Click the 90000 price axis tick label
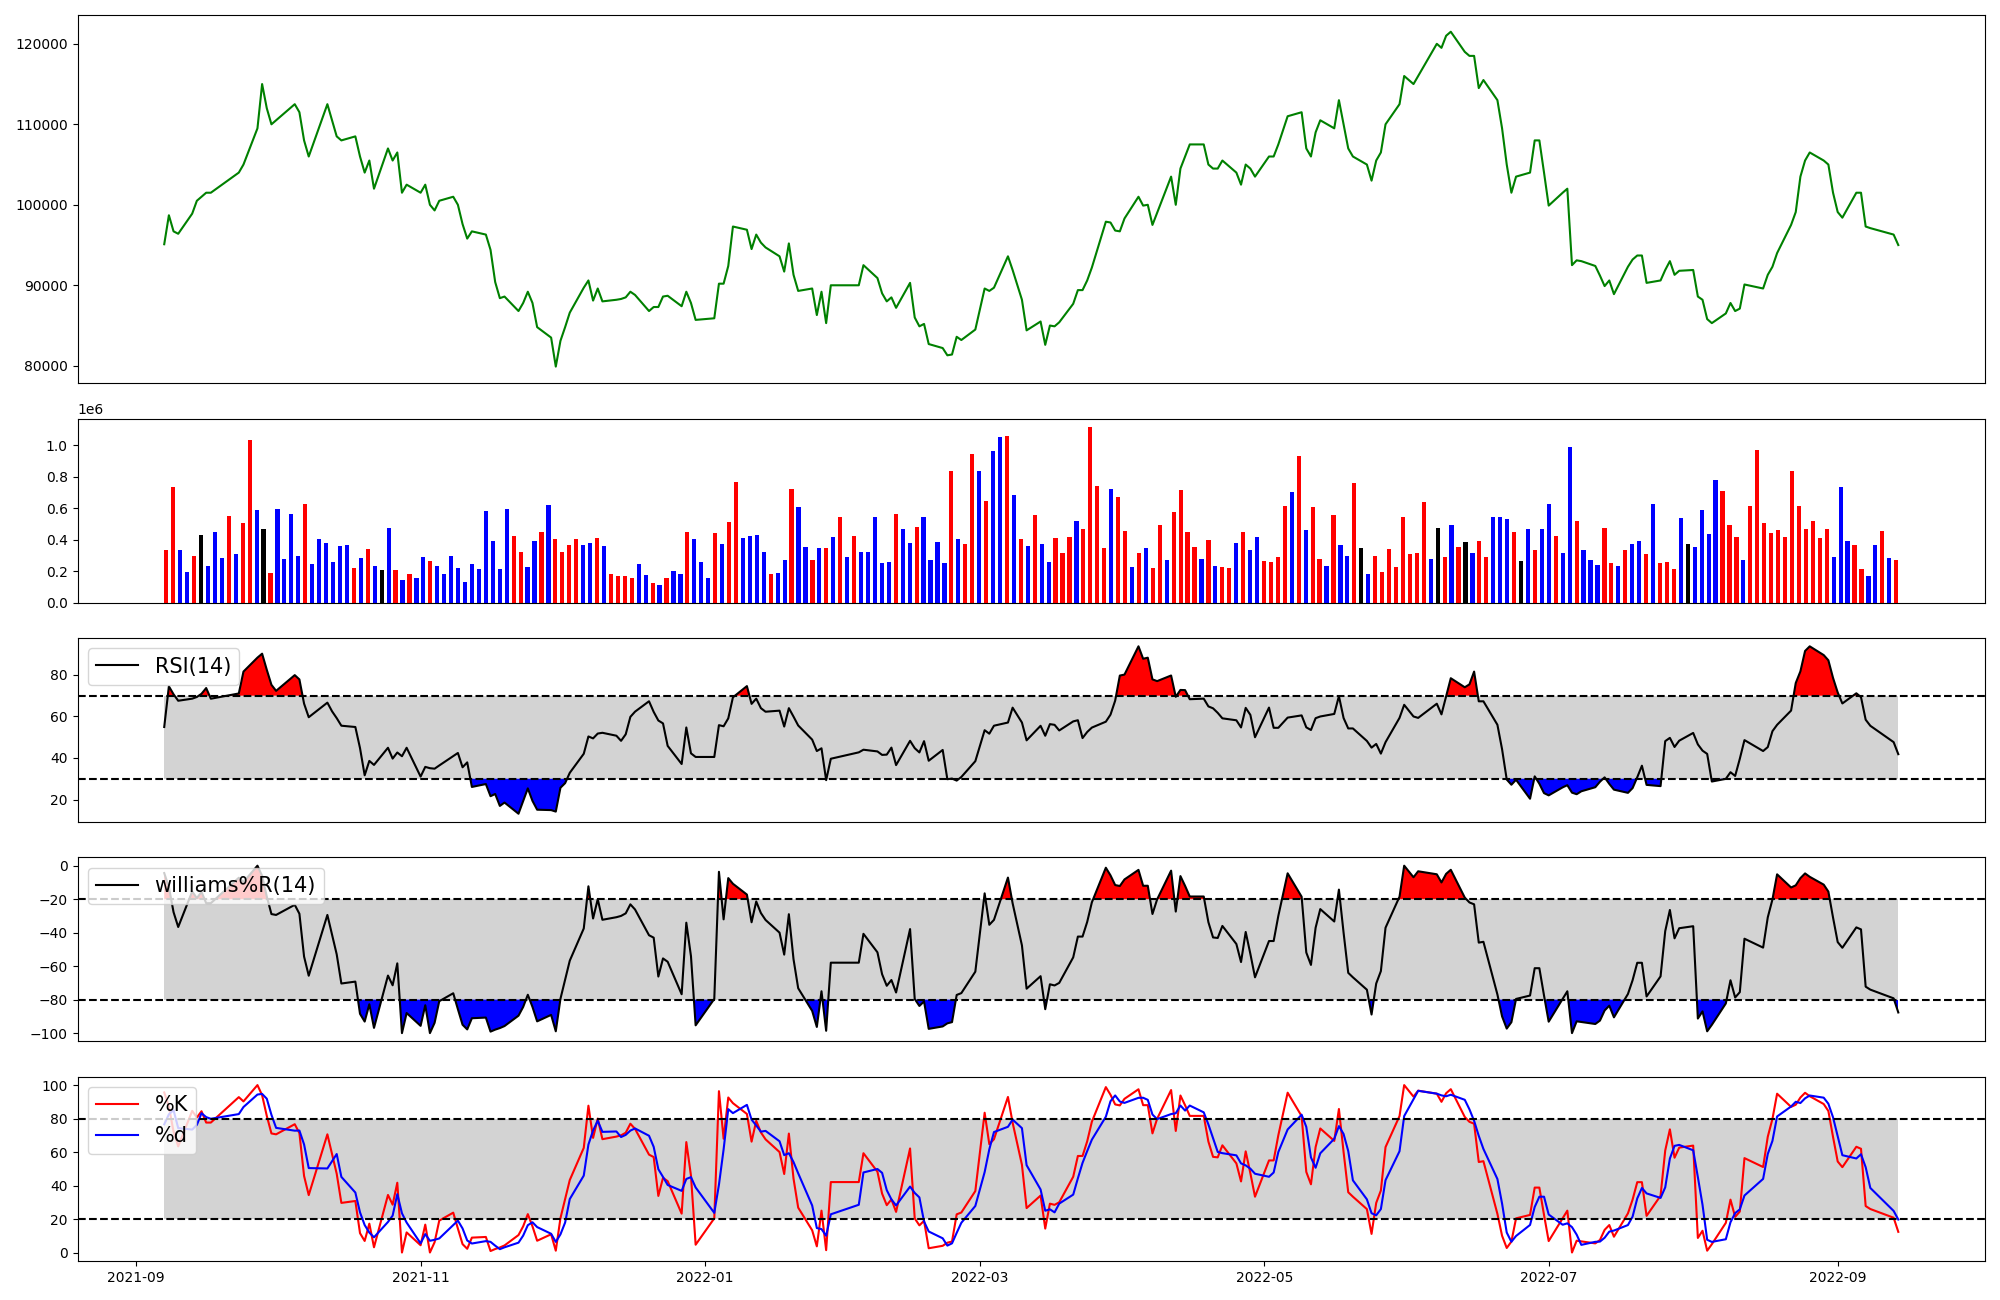 (x=46, y=287)
